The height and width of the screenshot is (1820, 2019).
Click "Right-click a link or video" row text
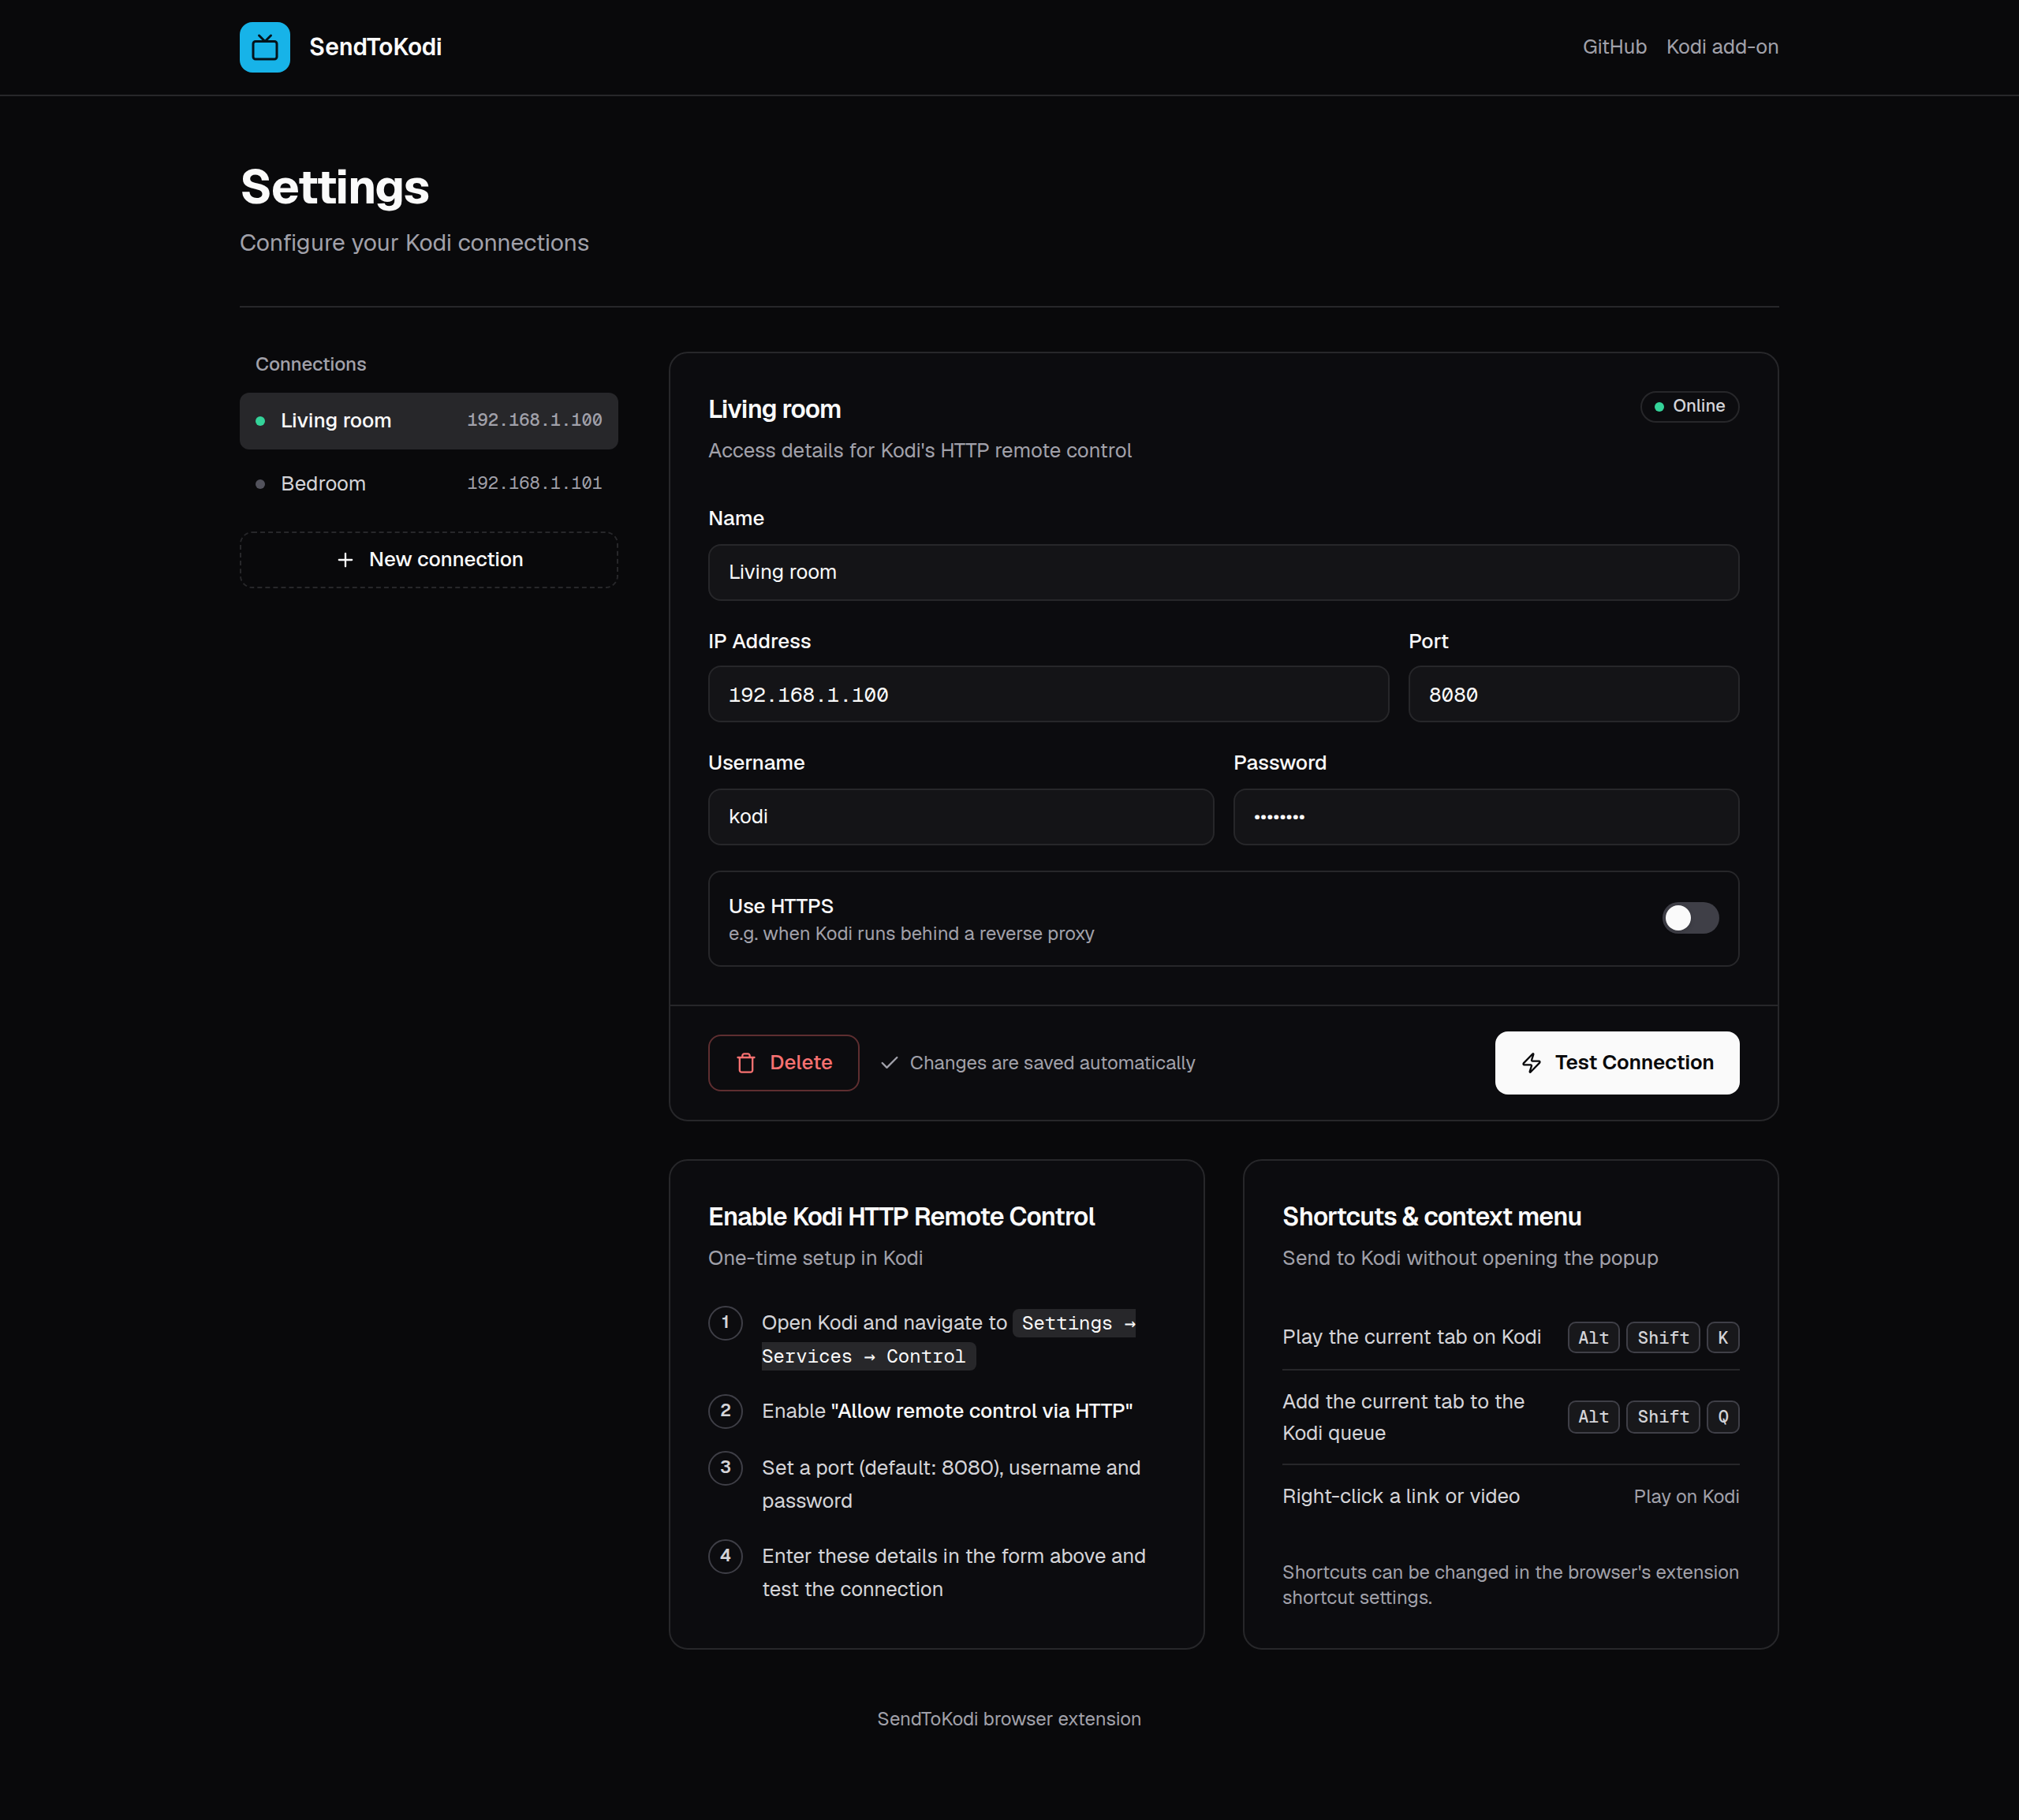click(x=1401, y=1497)
